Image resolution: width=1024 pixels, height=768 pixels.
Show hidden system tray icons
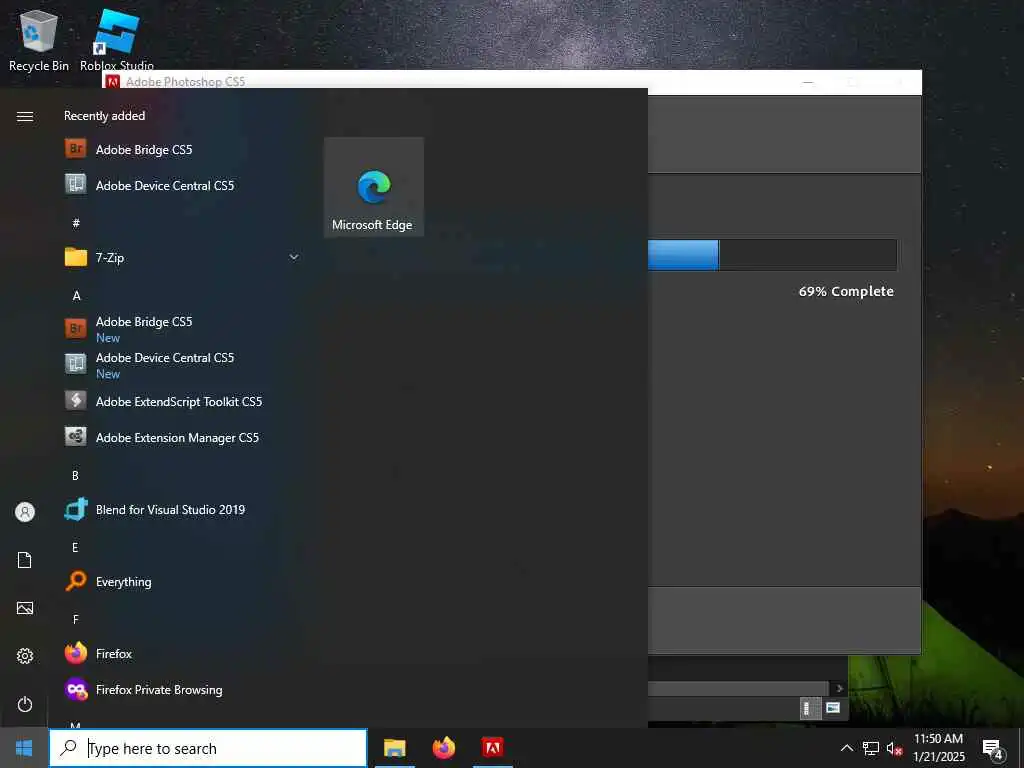pyautogui.click(x=846, y=748)
